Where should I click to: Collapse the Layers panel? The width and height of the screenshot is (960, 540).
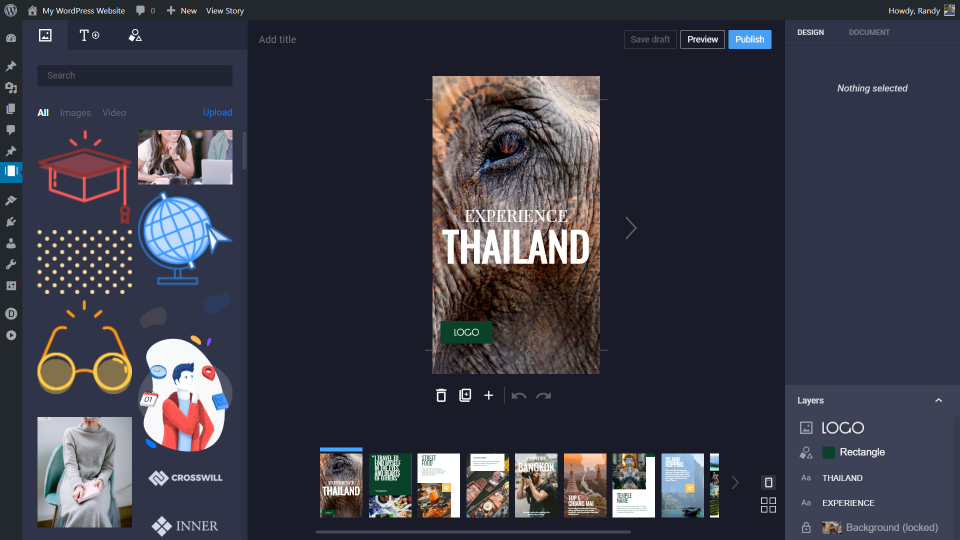click(938, 400)
